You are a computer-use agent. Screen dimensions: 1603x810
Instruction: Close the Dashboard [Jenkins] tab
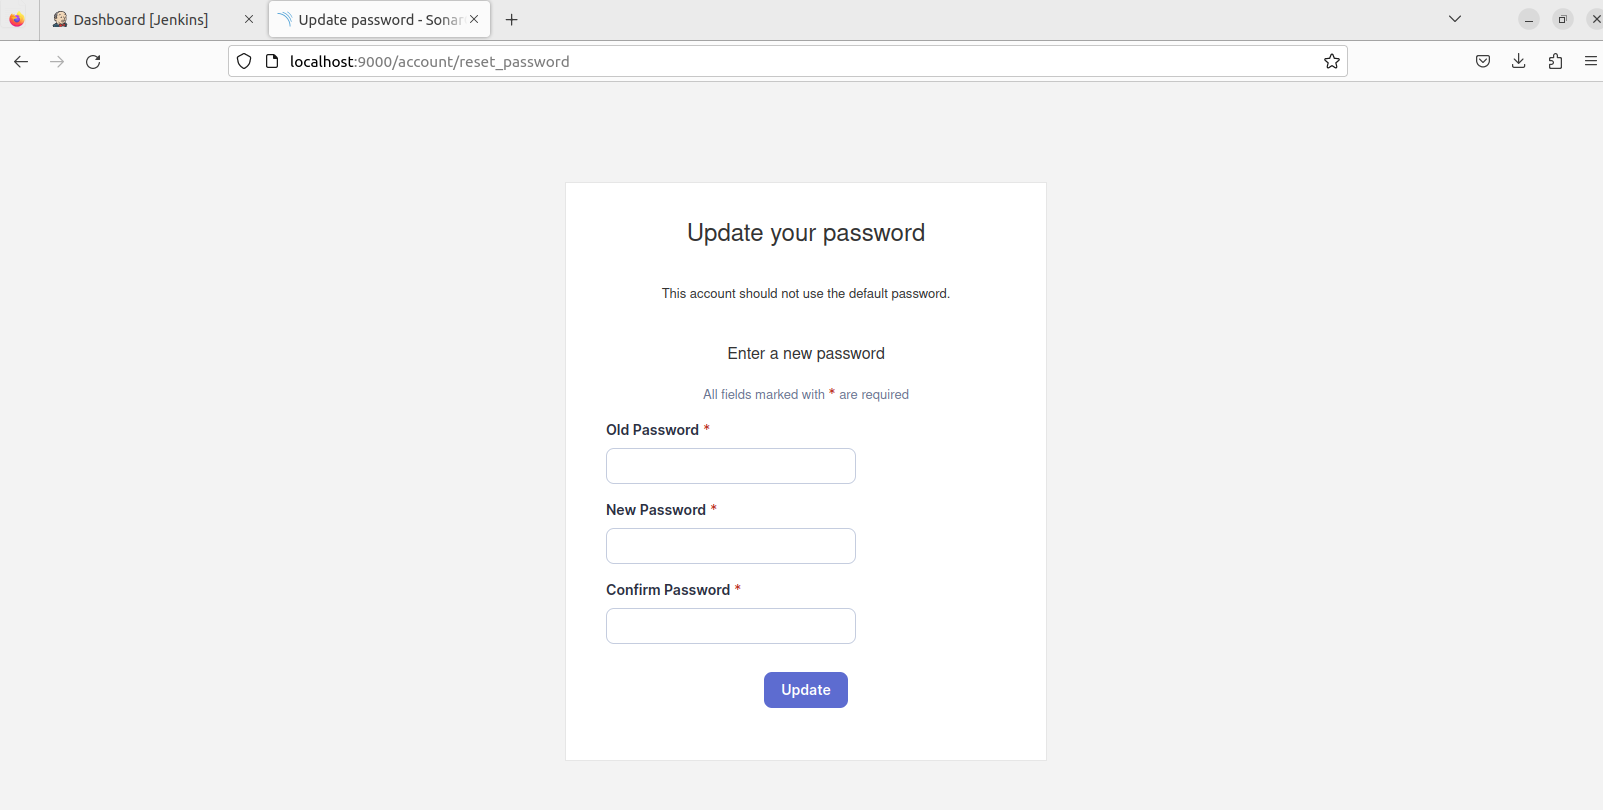point(249,19)
